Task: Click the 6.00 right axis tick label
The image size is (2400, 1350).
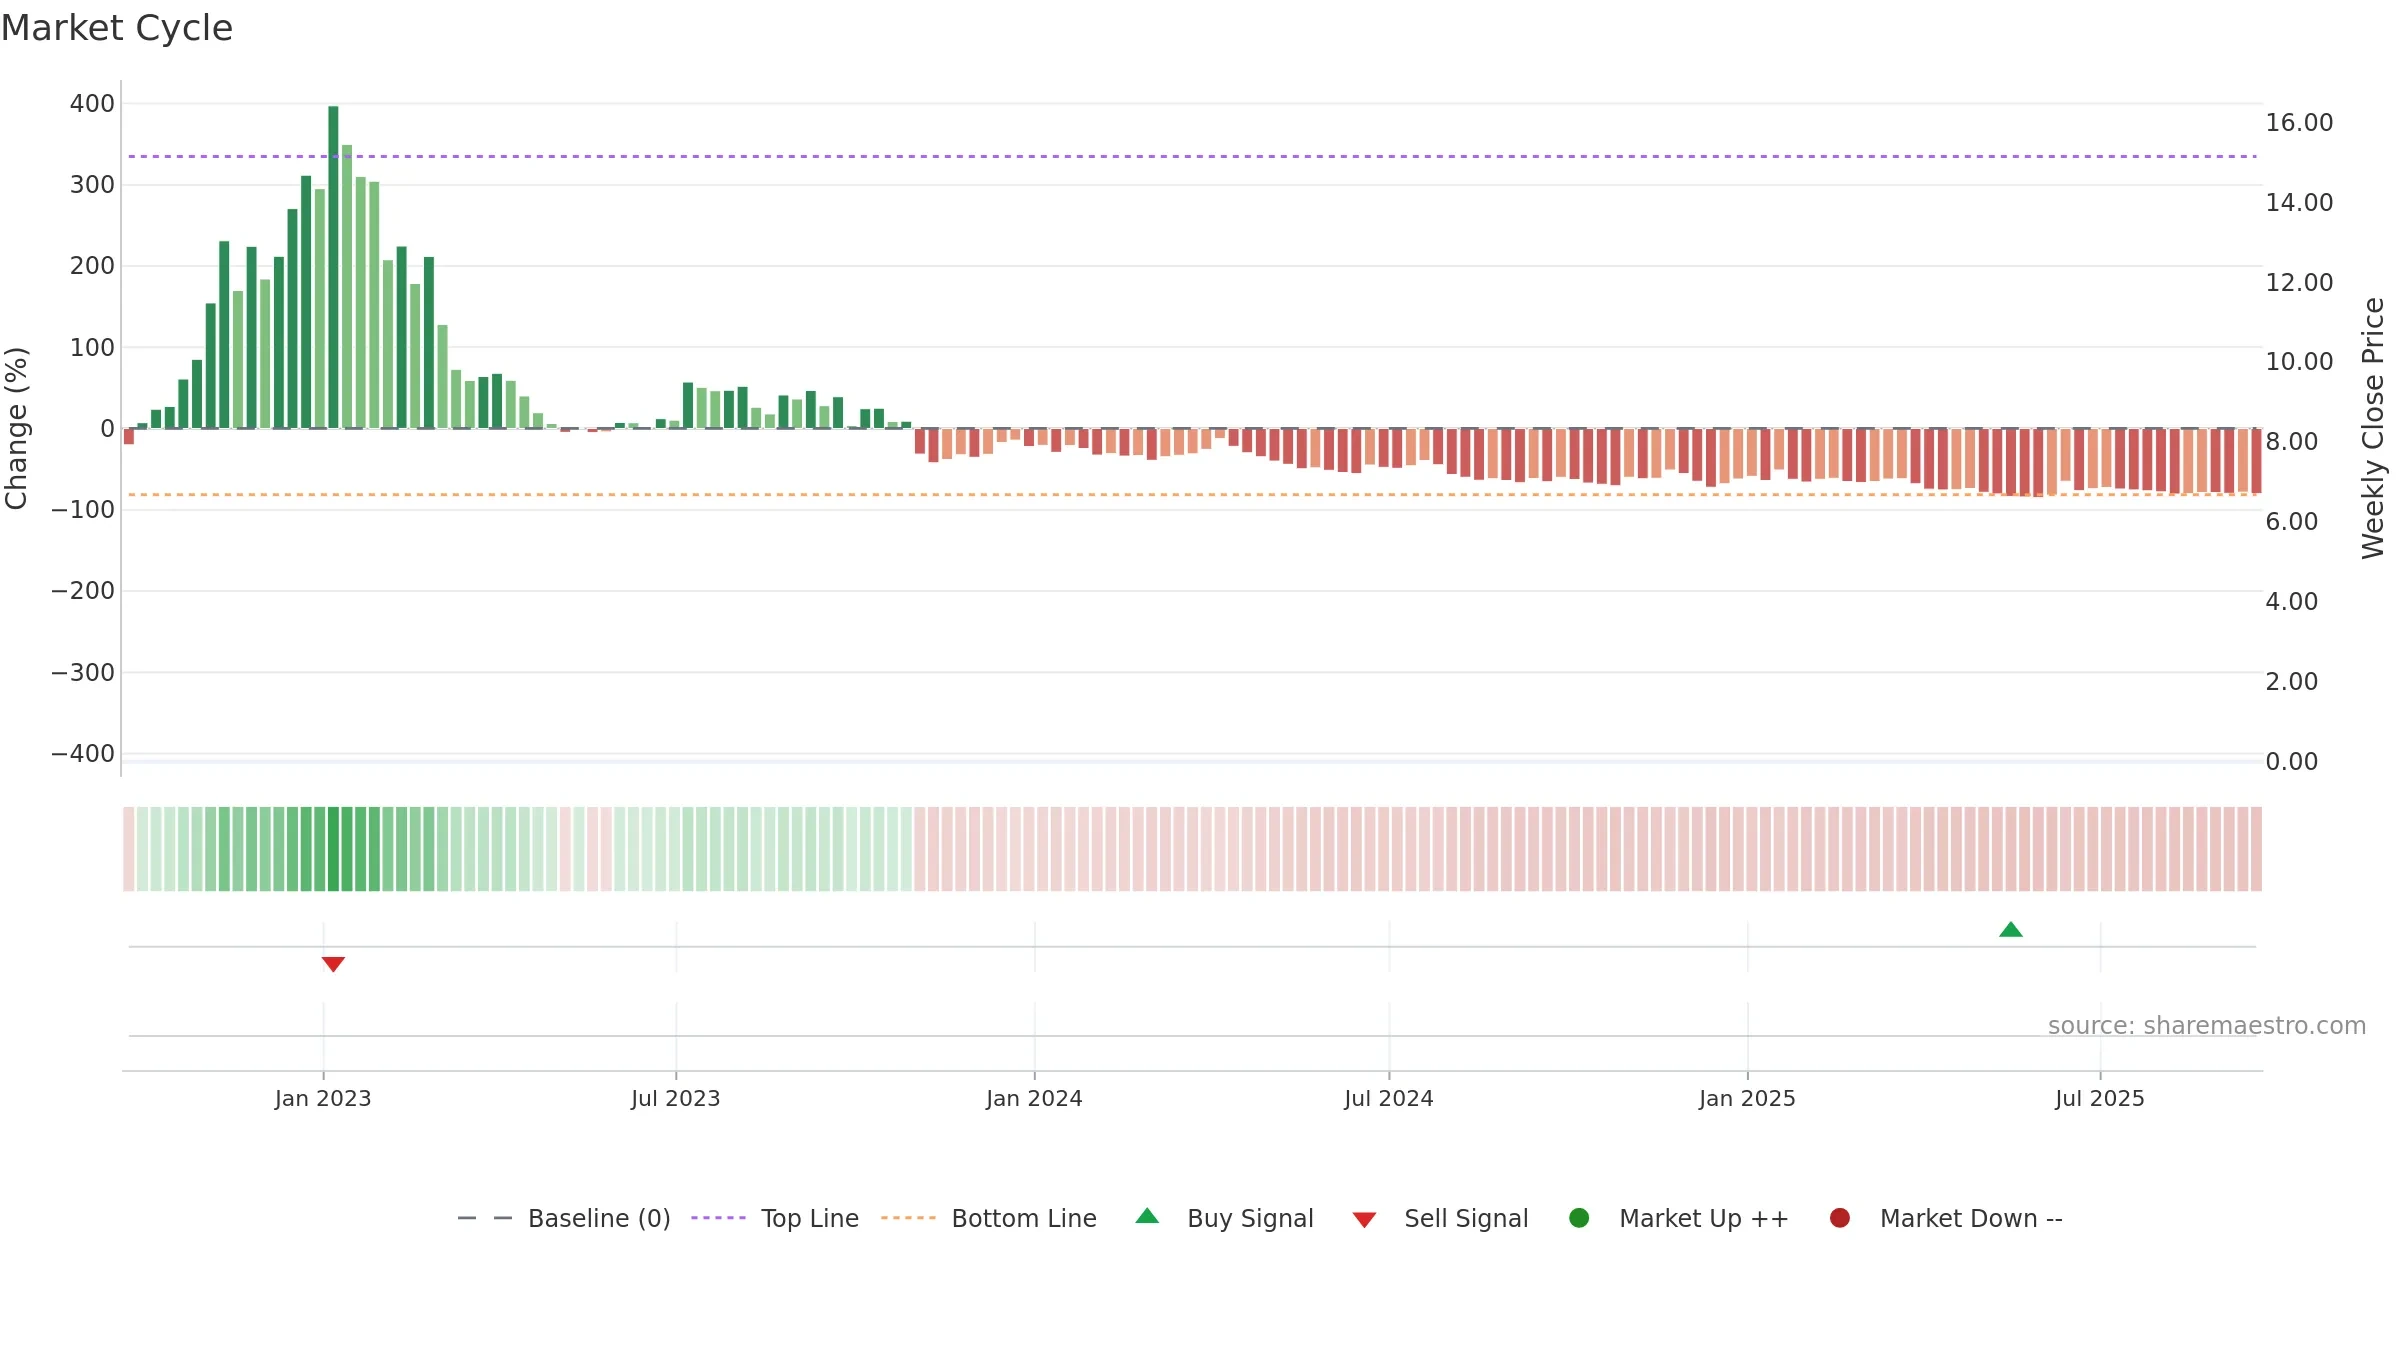Action: [2291, 522]
